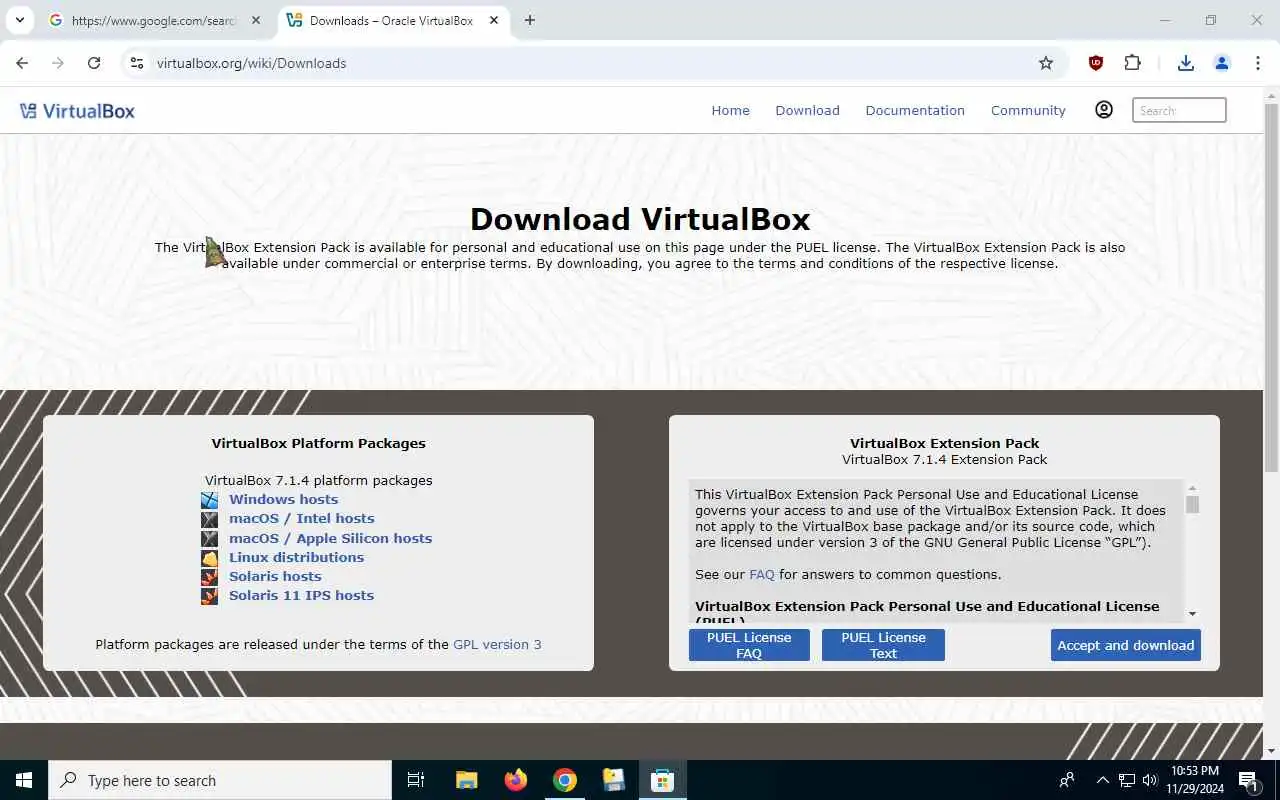Launch Firefox from the taskbar
1280x800 pixels.
[516, 780]
